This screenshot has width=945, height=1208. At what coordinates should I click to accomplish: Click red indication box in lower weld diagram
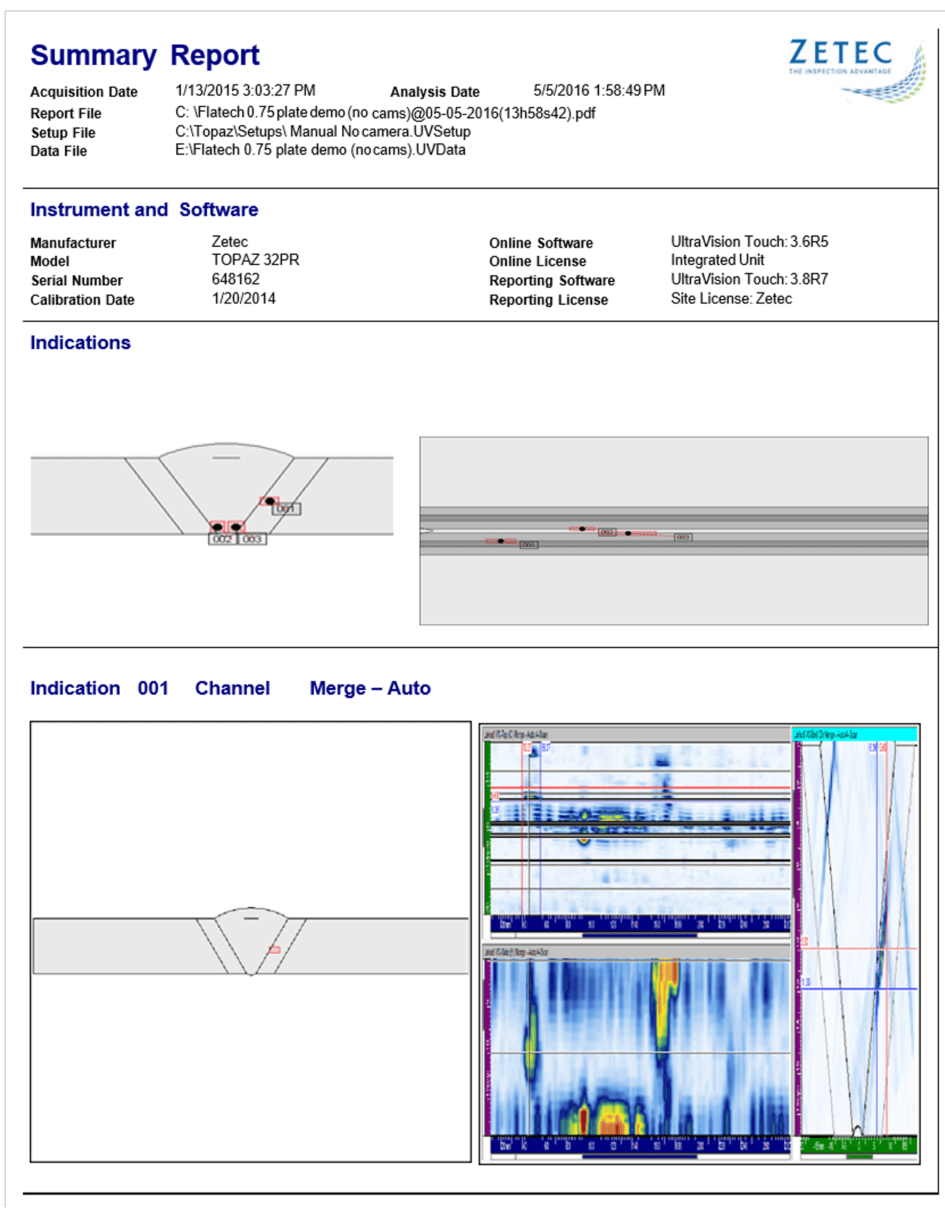click(273, 949)
